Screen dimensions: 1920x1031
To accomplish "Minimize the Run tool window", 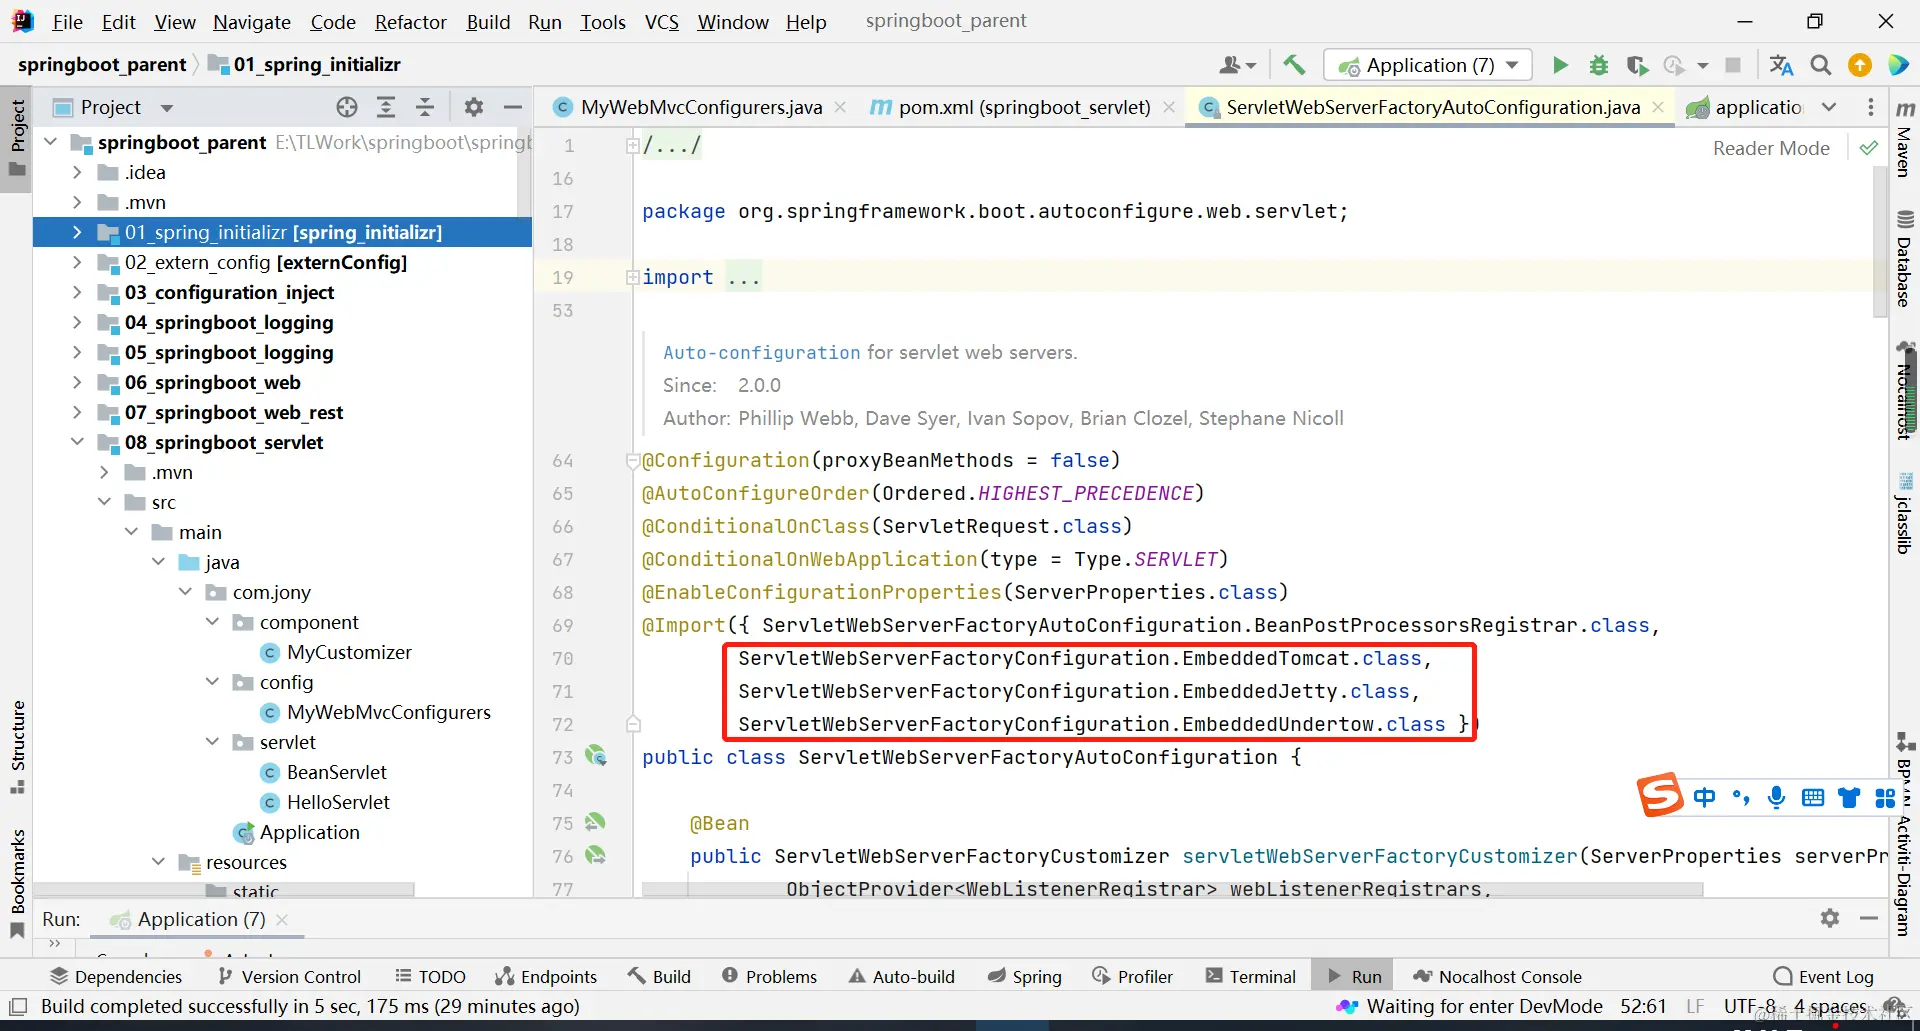I will [1869, 918].
